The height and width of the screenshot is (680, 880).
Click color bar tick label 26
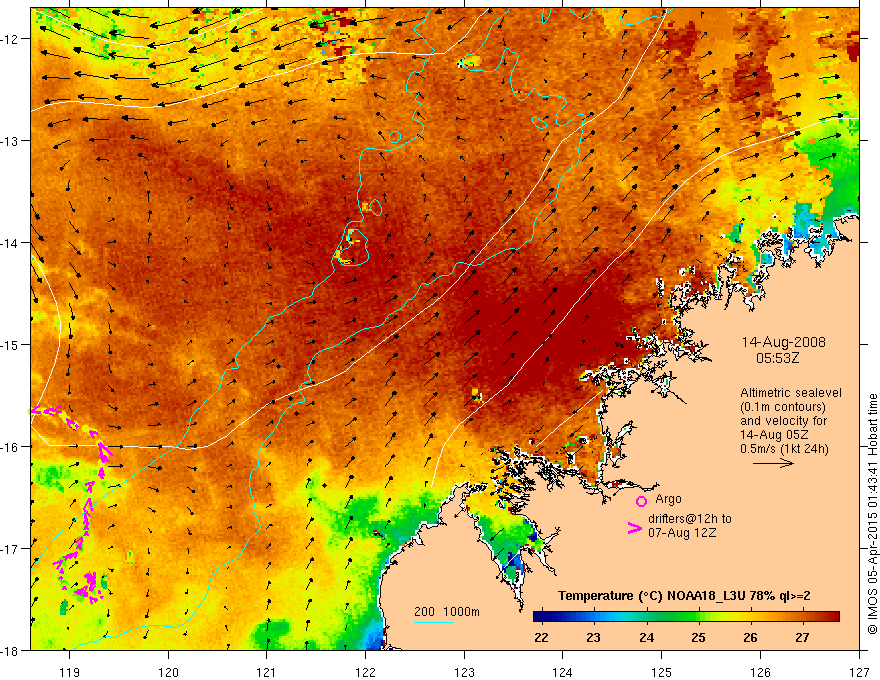(x=750, y=638)
